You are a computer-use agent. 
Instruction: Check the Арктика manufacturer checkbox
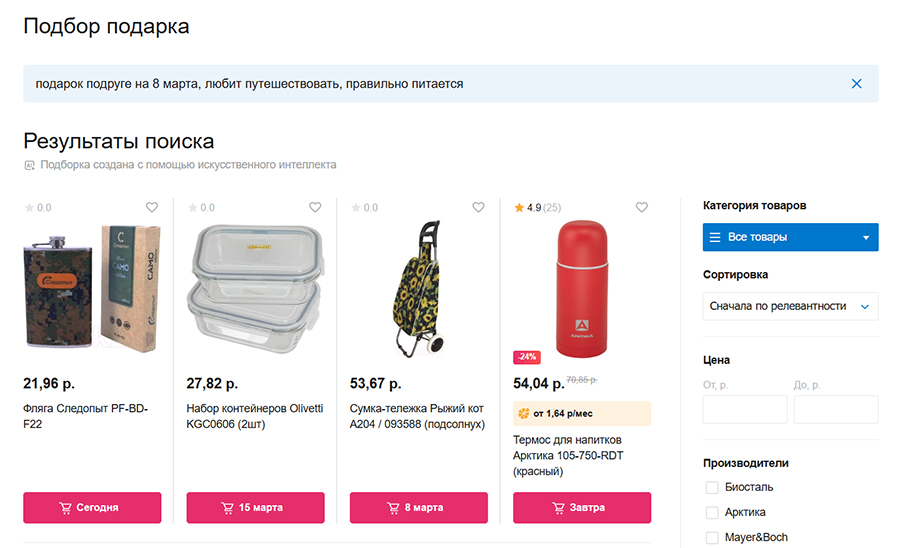click(712, 513)
